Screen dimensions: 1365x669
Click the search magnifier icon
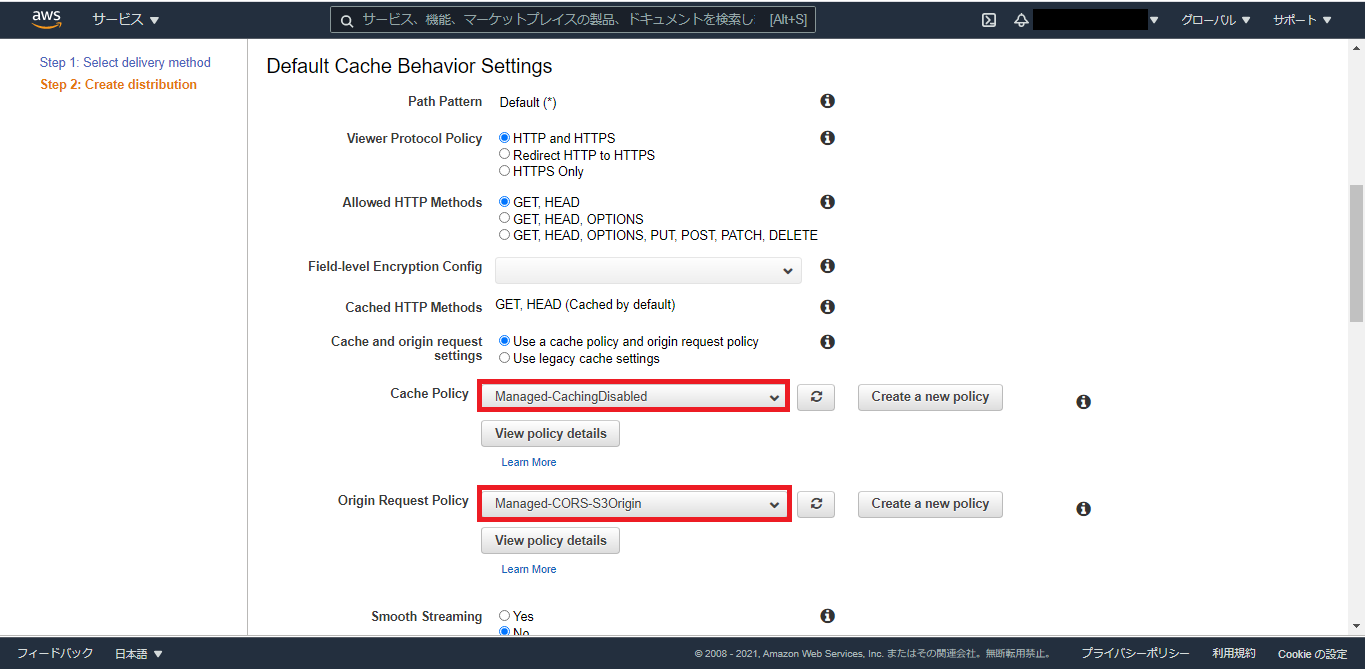347,20
